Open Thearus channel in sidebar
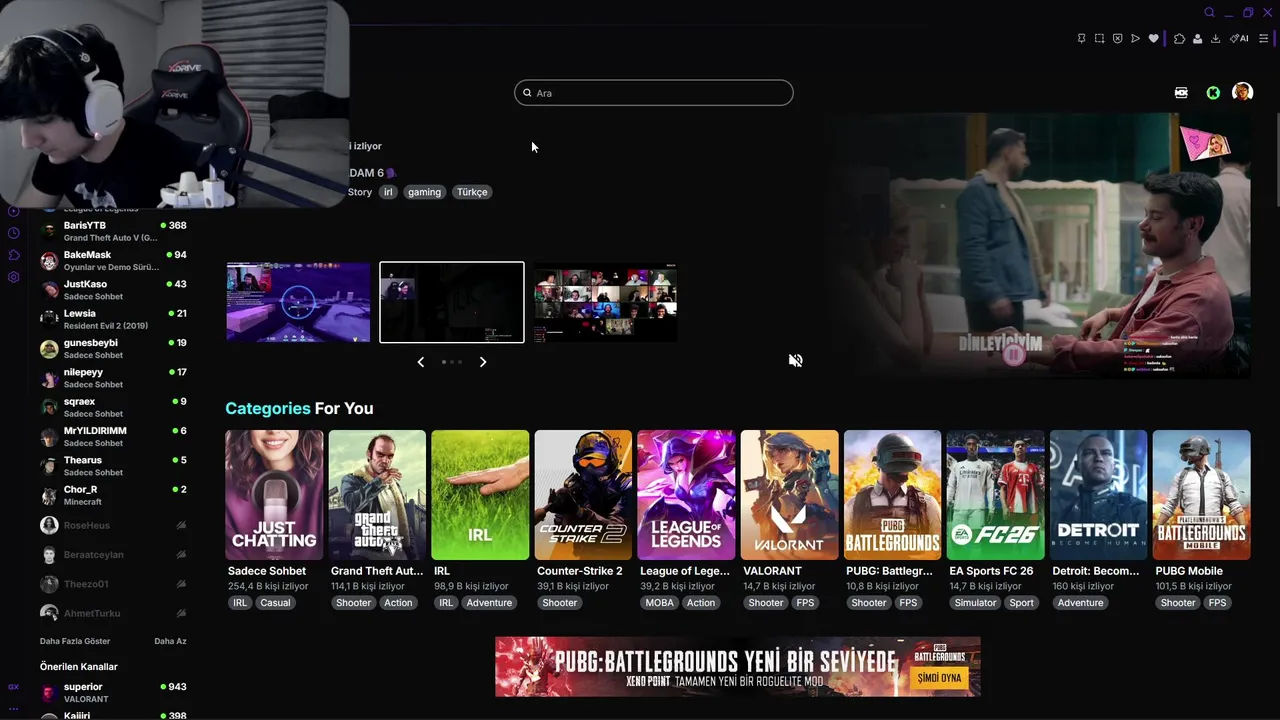Image resolution: width=1280 pixels, height=720 pixels. pyautogui.click(x=113, y=466)
